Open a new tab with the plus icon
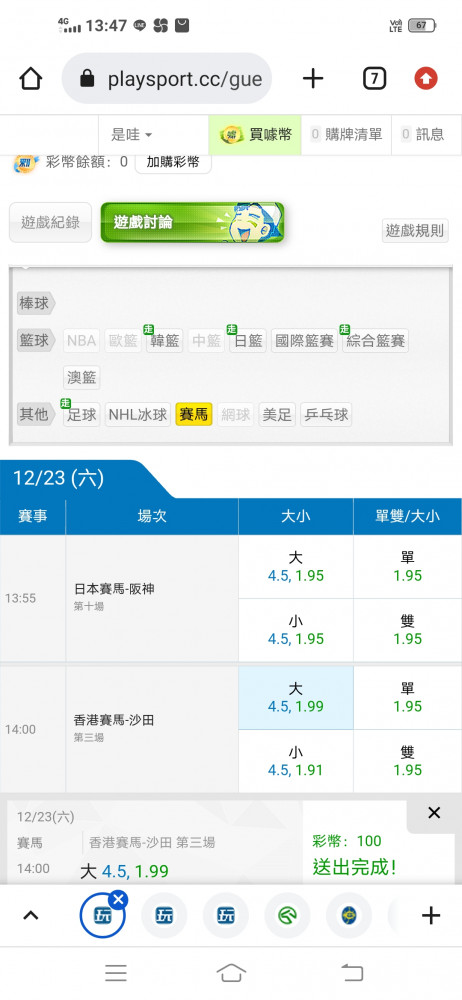The image size is (462, 1000). pyautogui.click(x=313, y=79)
